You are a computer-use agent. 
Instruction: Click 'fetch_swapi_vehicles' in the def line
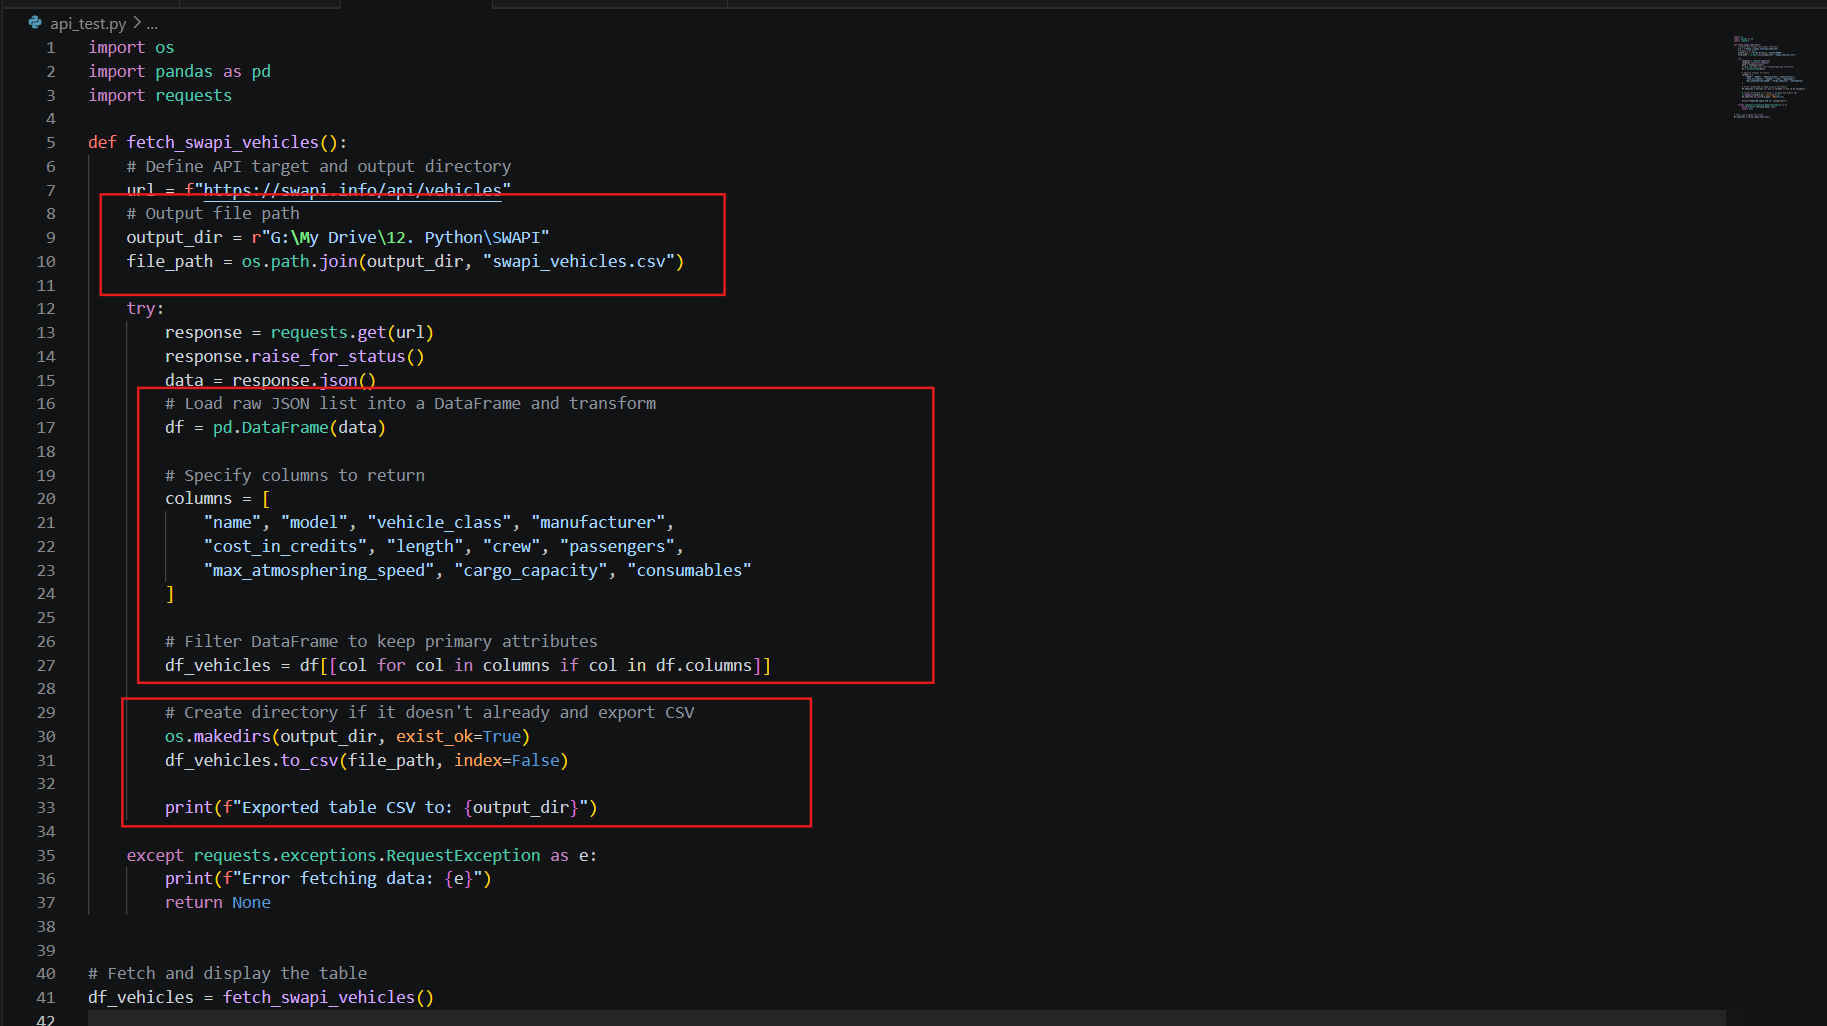(x=223, y=142)
